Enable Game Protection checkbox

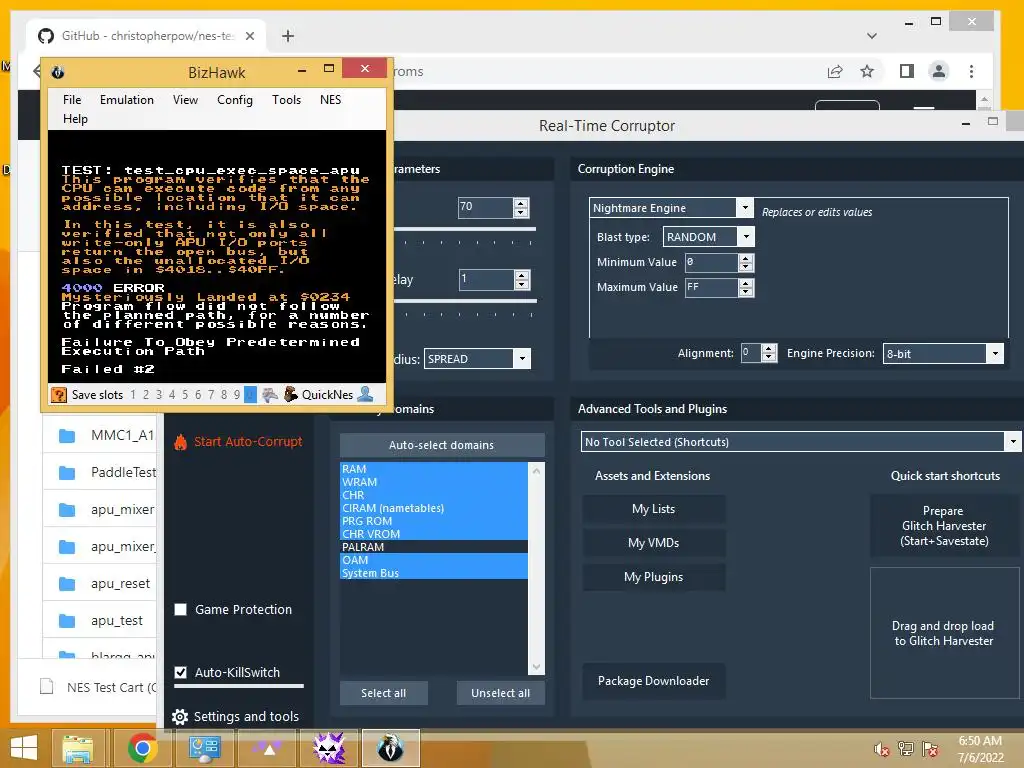click(180, 609)
